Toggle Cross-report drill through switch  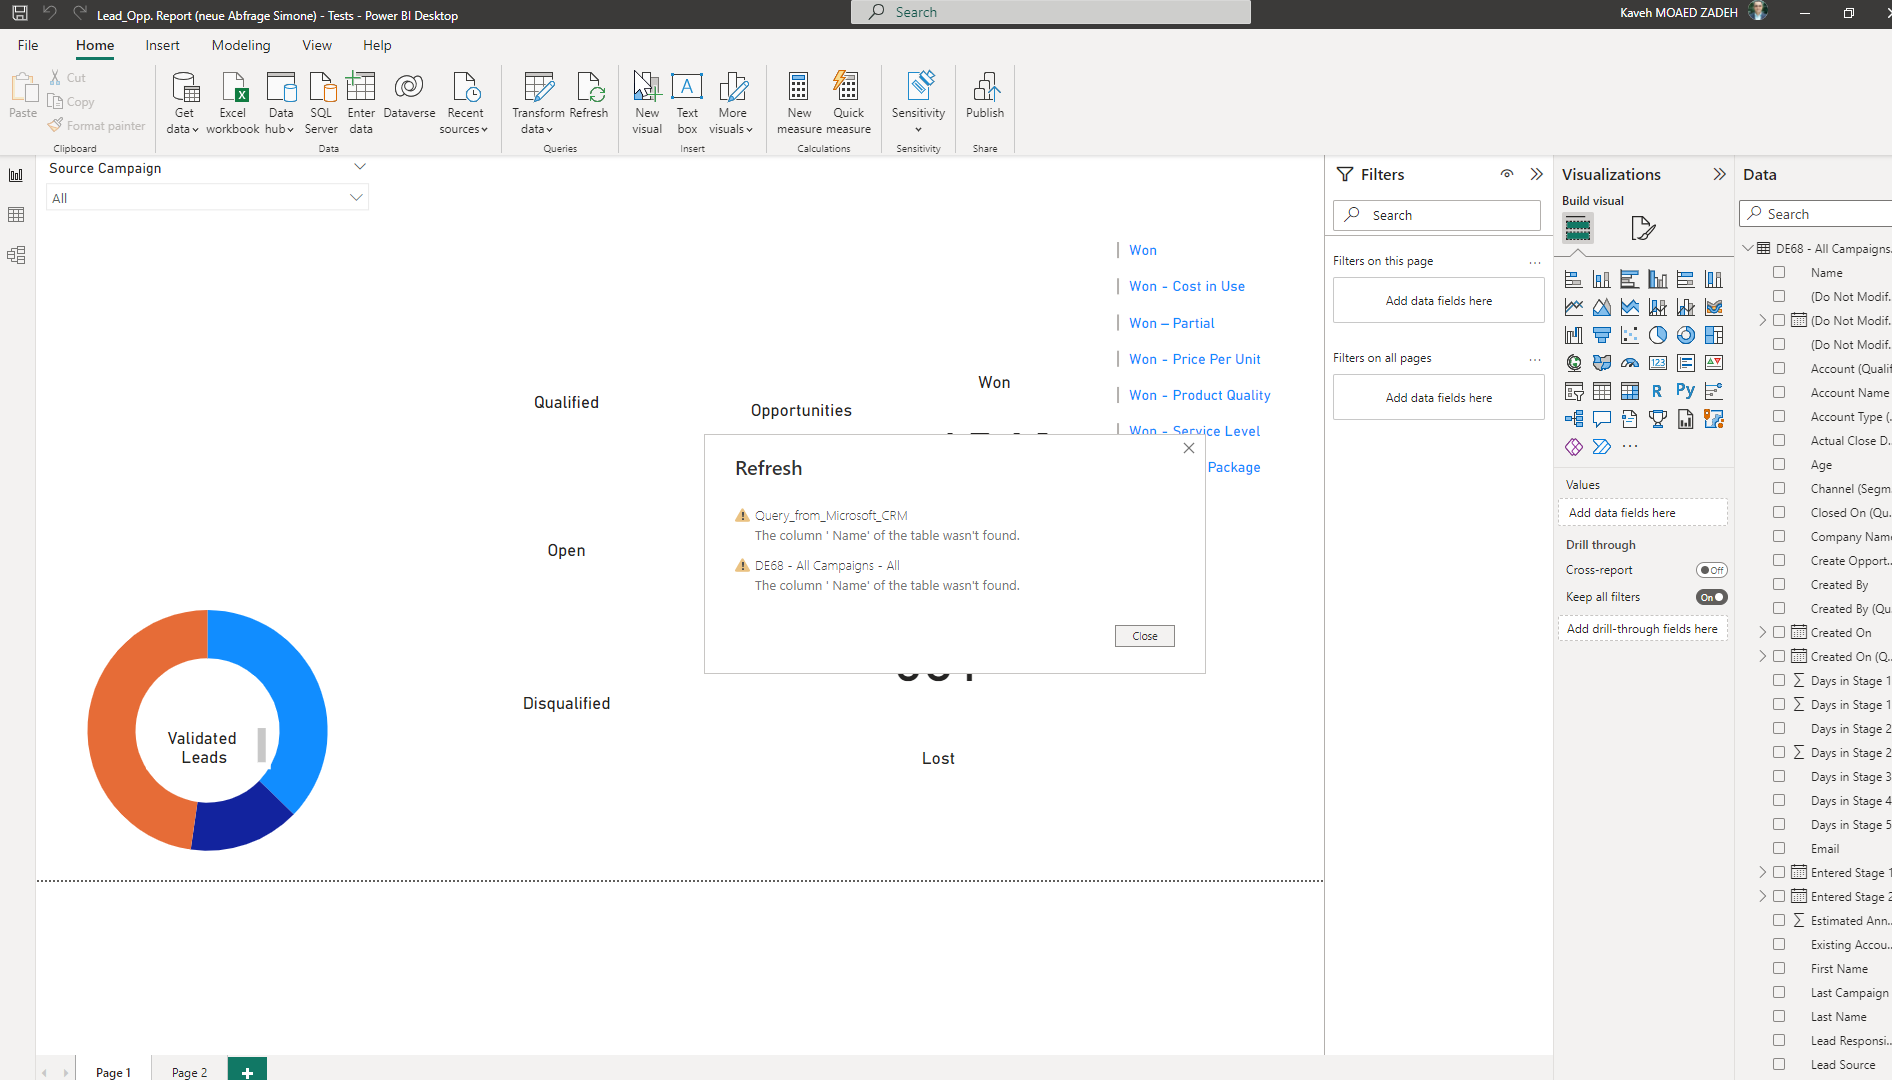pos(1711,570)
